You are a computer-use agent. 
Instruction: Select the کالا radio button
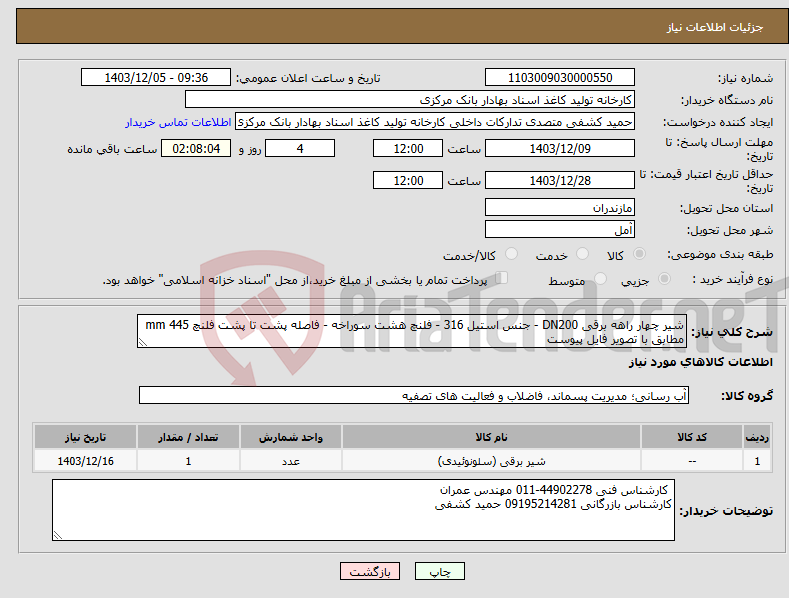(x=639, y=254)
